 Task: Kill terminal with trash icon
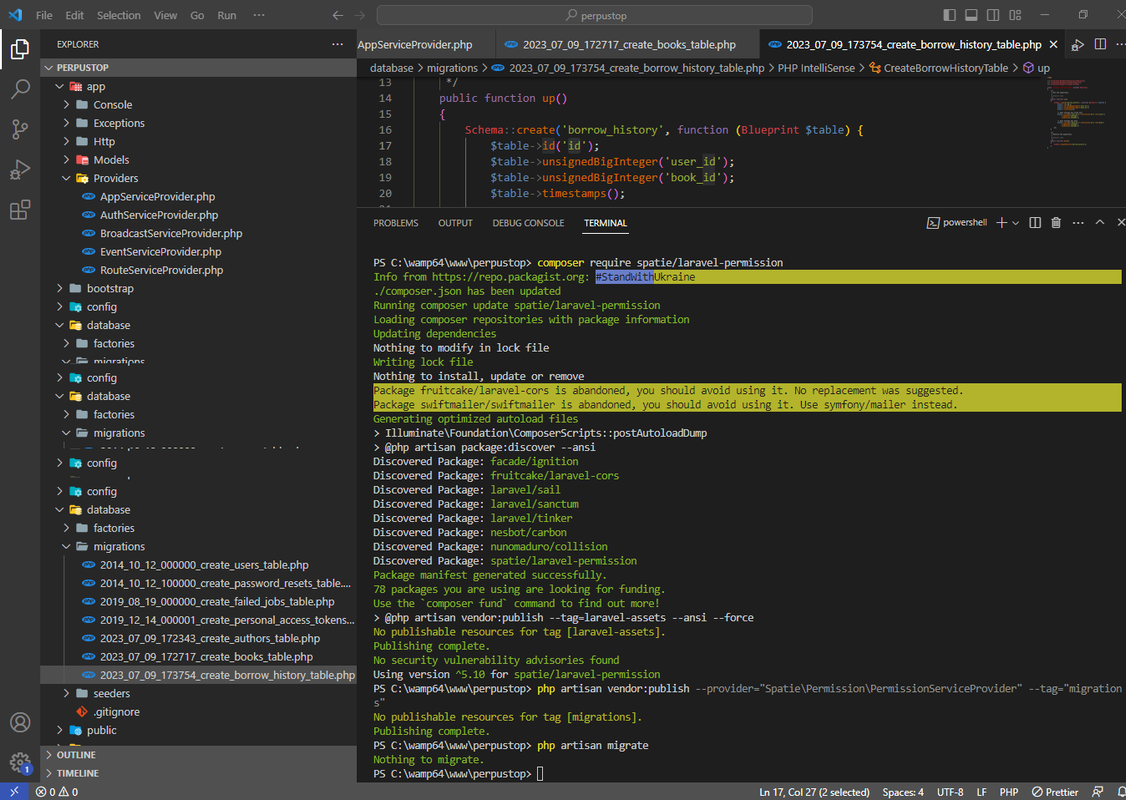click(x=1056, y=223)
